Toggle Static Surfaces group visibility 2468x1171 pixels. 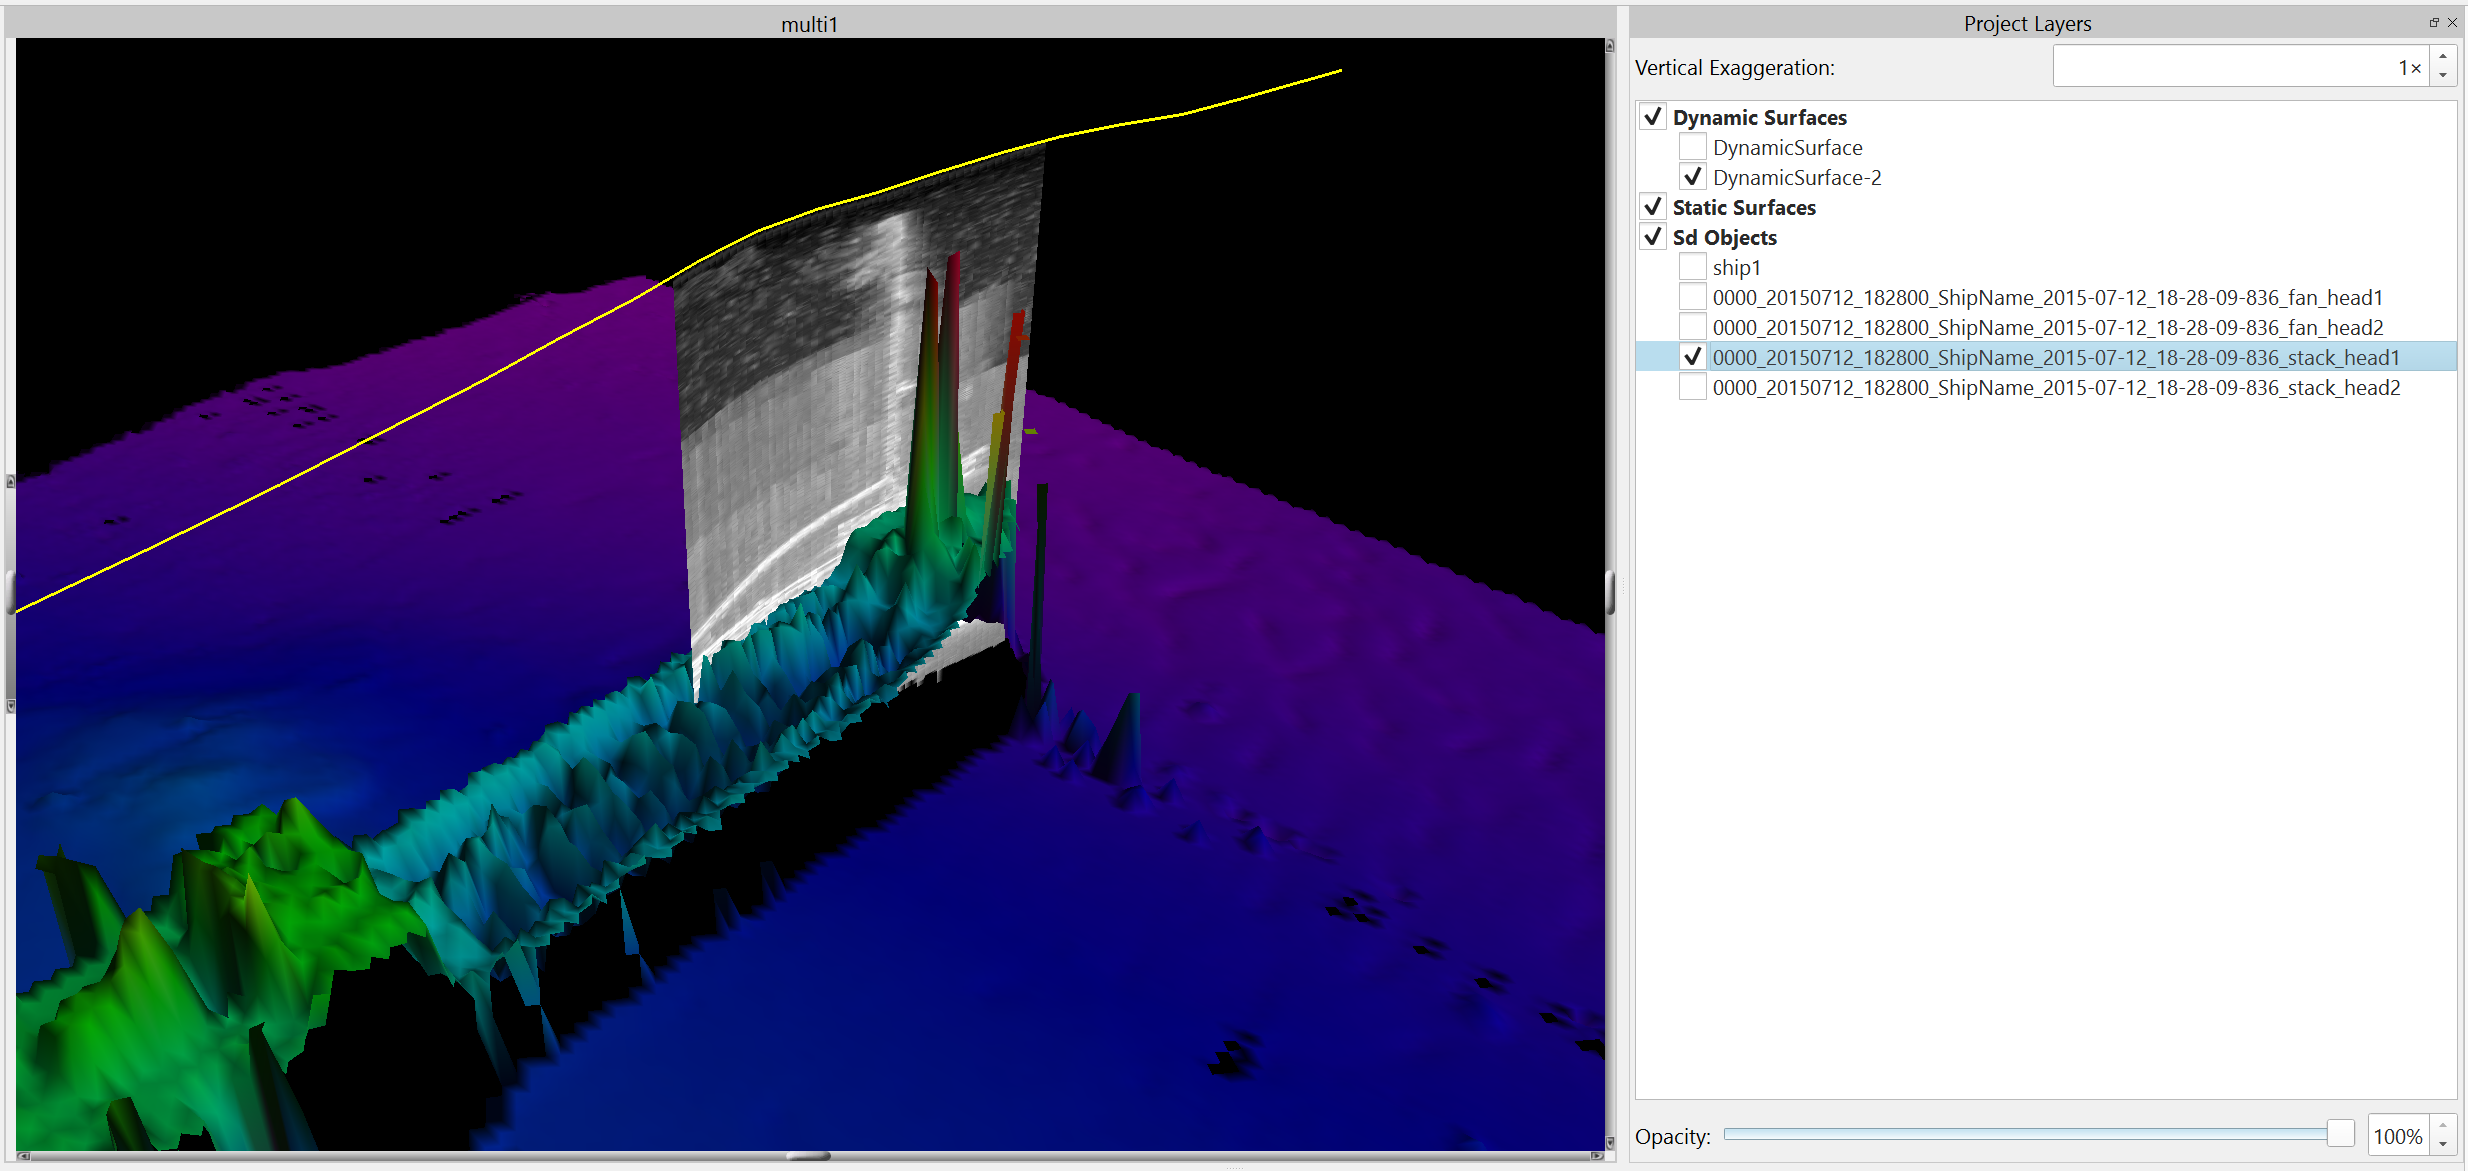tap(1653, 207)
